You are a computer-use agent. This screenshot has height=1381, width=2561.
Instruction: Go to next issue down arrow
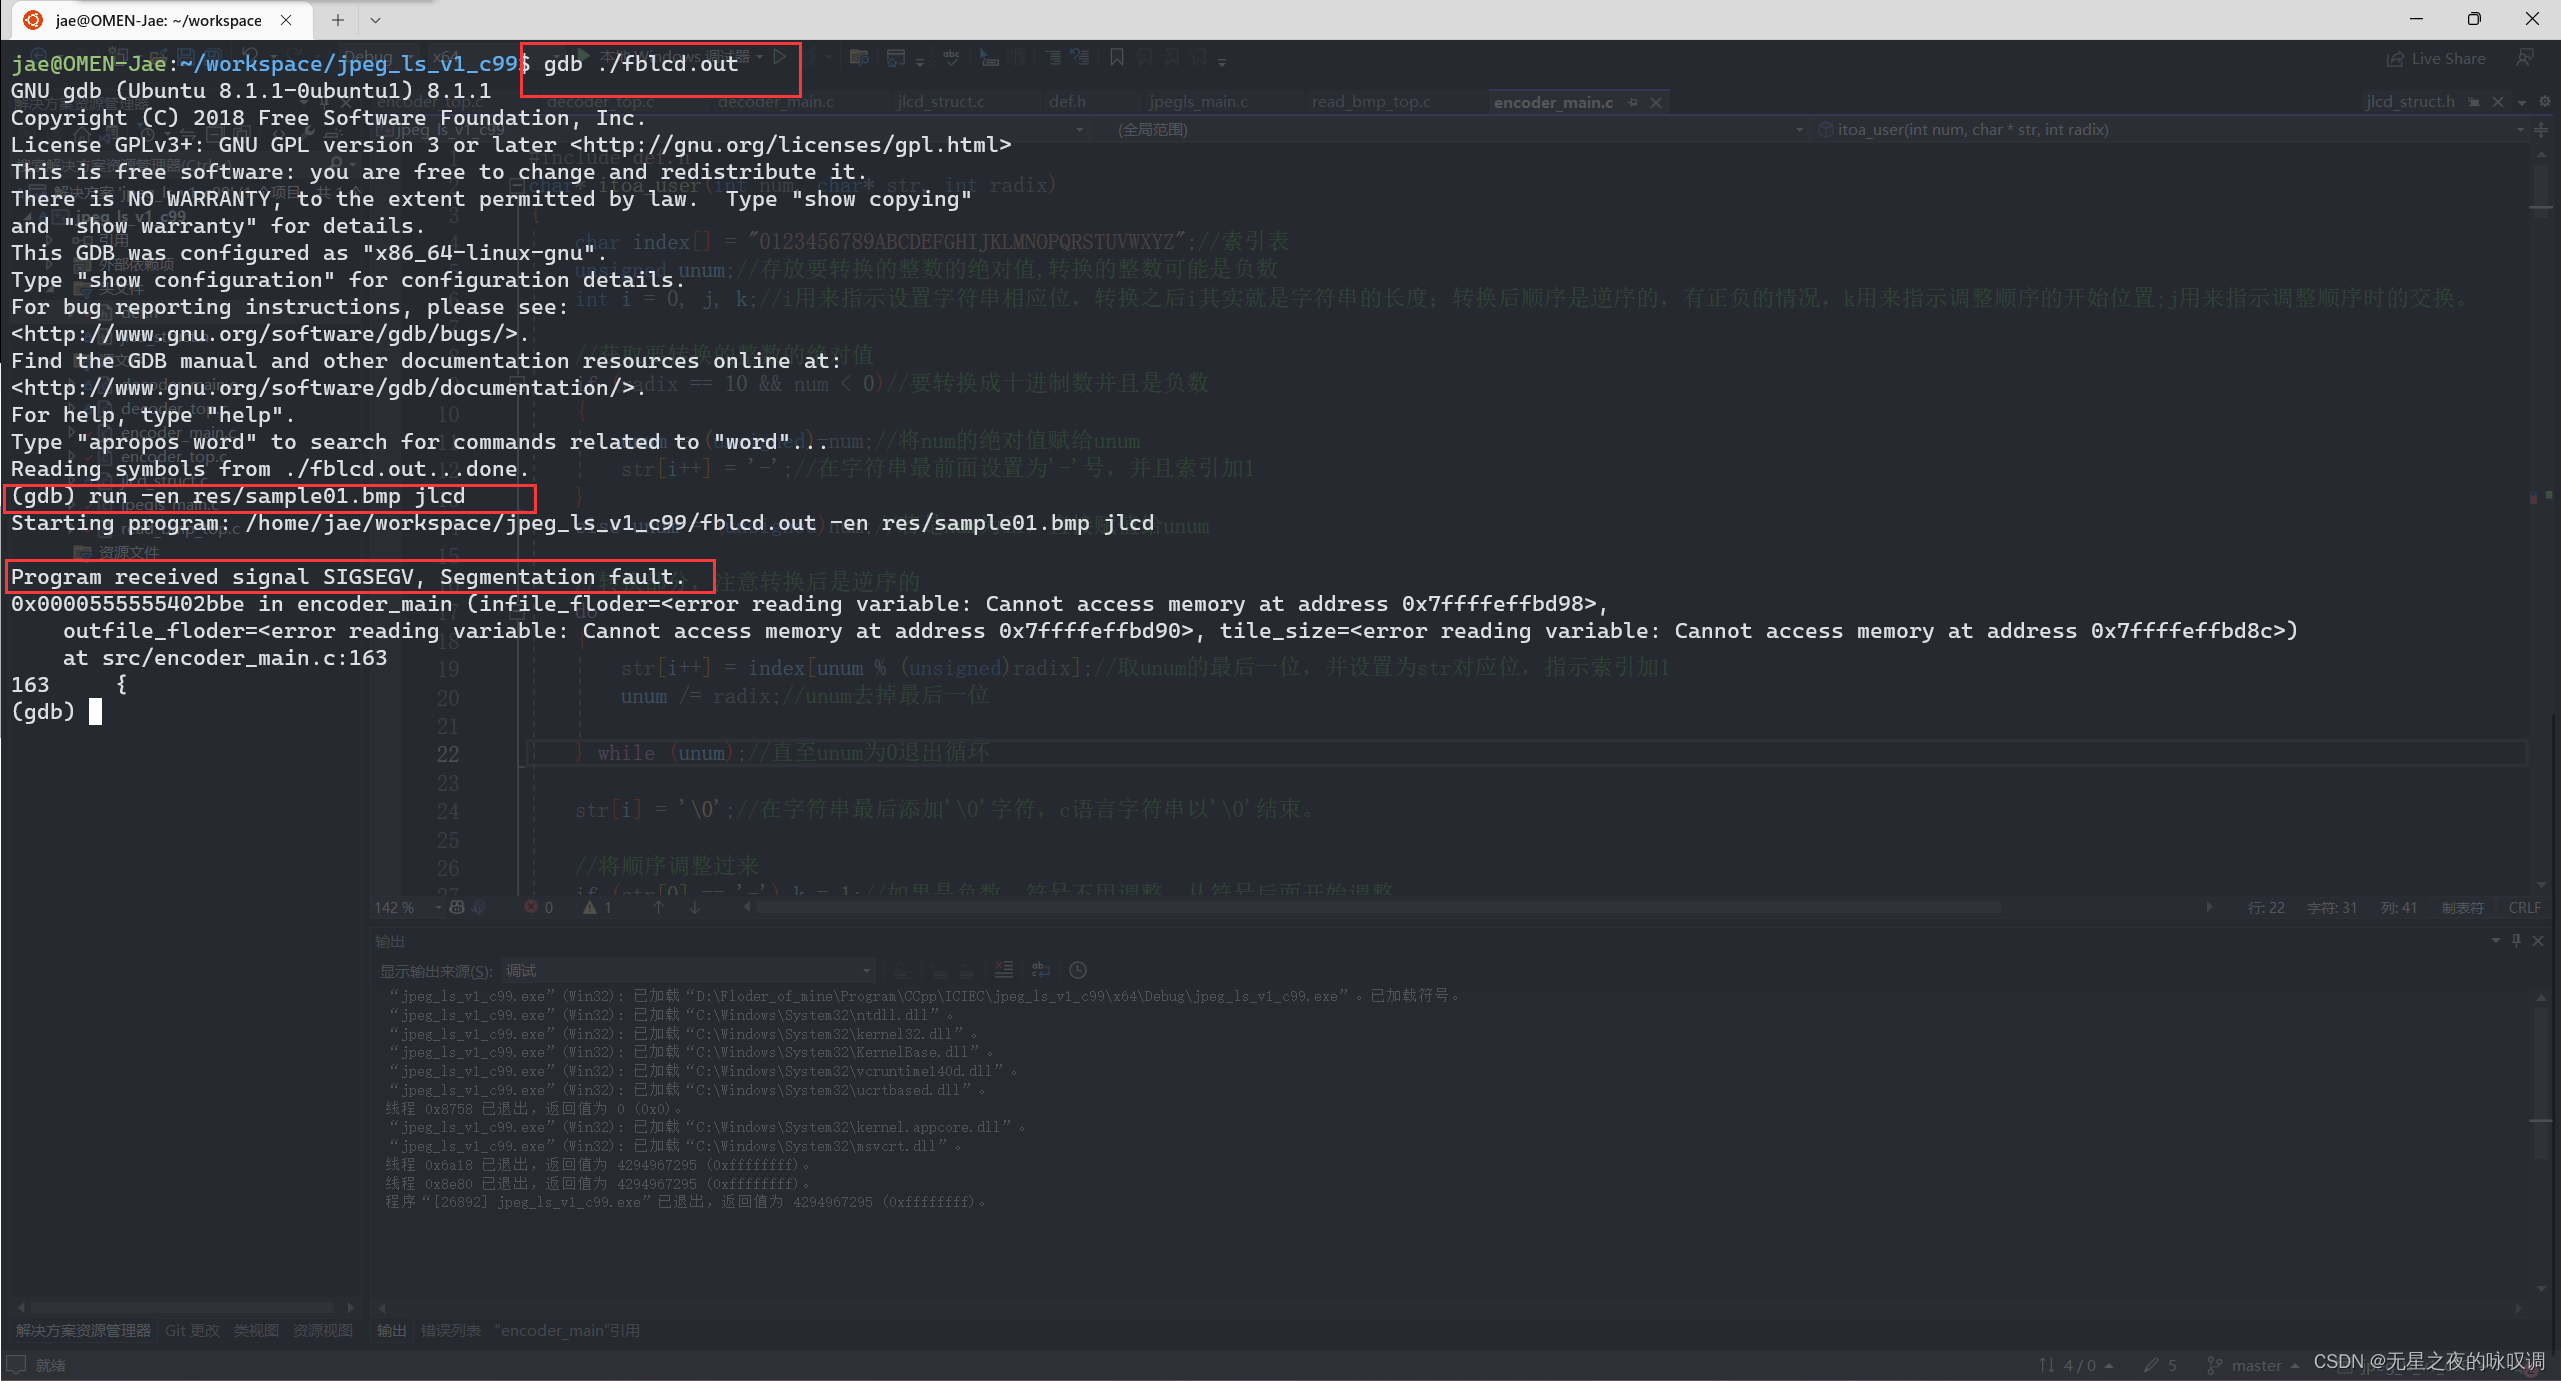[694, 908]
